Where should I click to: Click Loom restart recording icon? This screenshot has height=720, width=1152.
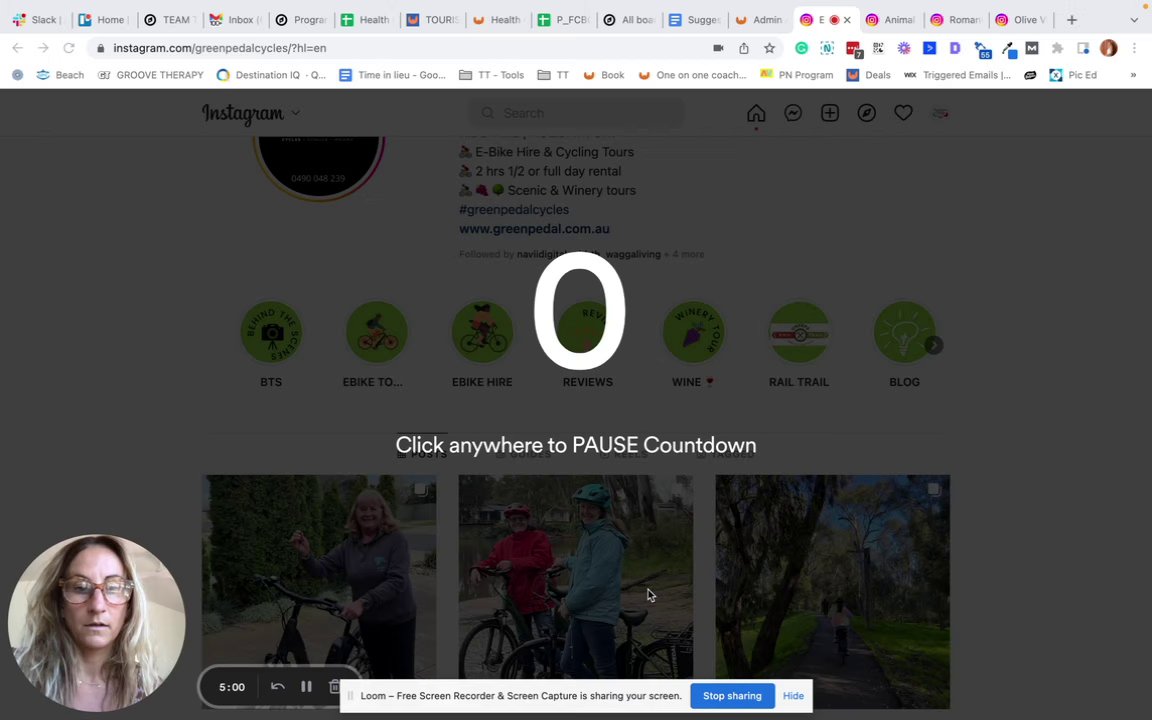tap(278, 687)
